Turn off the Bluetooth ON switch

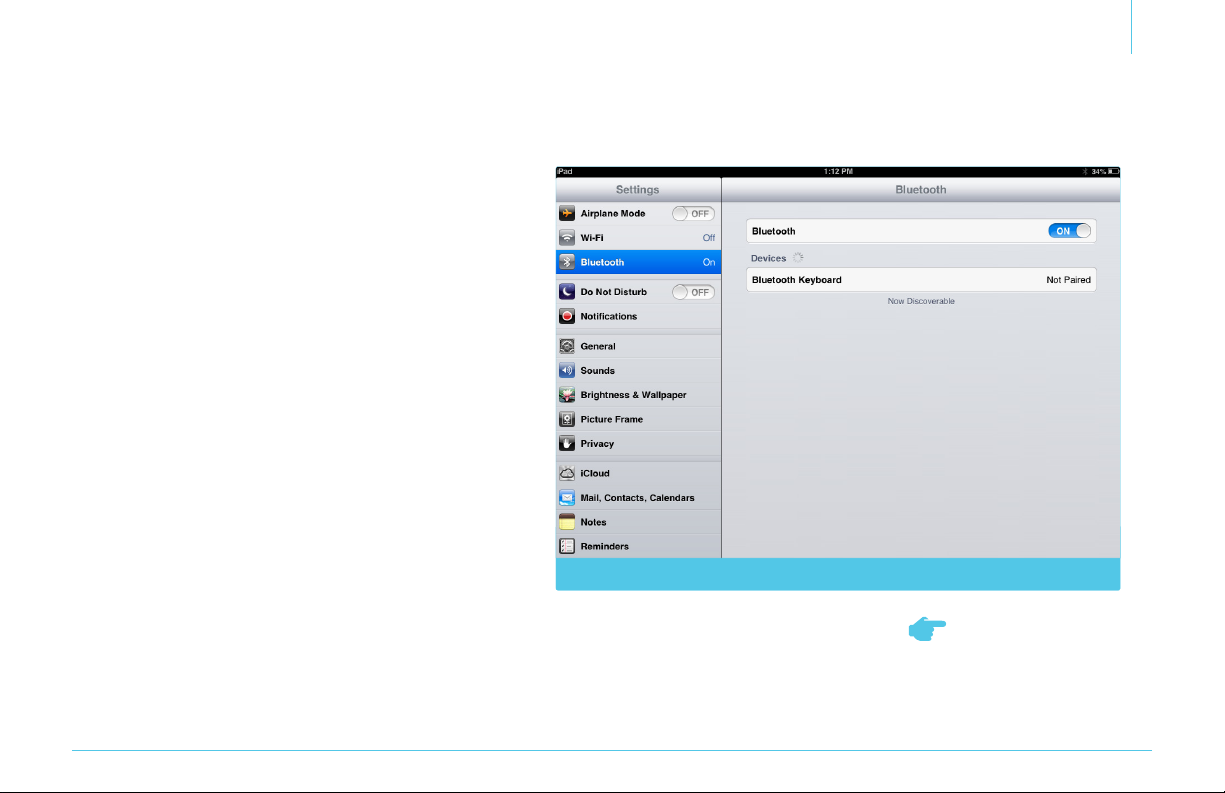point(1070,231)
